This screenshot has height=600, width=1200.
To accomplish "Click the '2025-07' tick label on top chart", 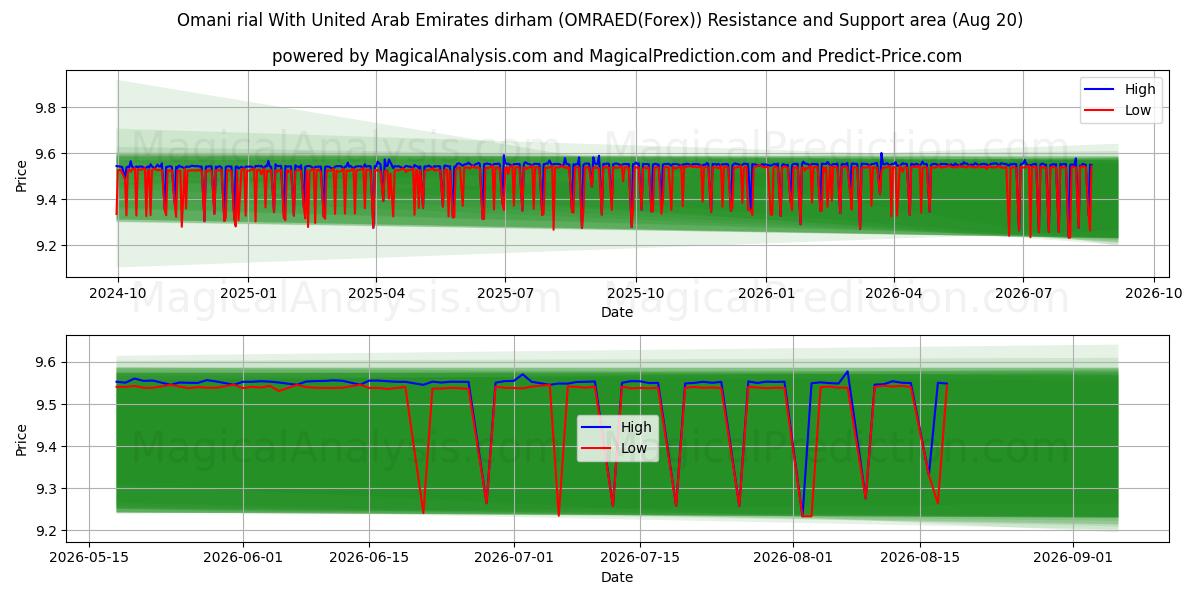I will pos(505,294).
